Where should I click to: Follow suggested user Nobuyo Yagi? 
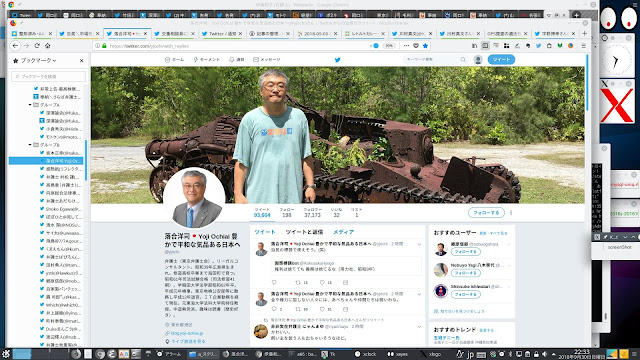(465, 273)
